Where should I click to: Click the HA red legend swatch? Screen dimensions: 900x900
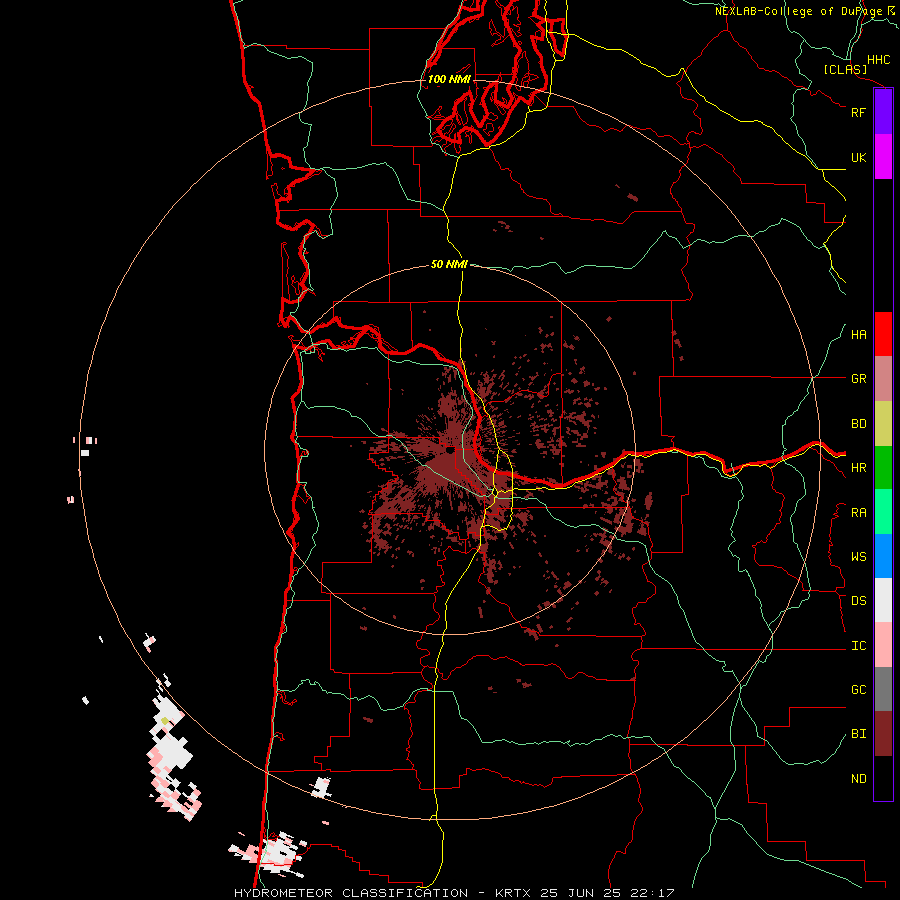883,334
